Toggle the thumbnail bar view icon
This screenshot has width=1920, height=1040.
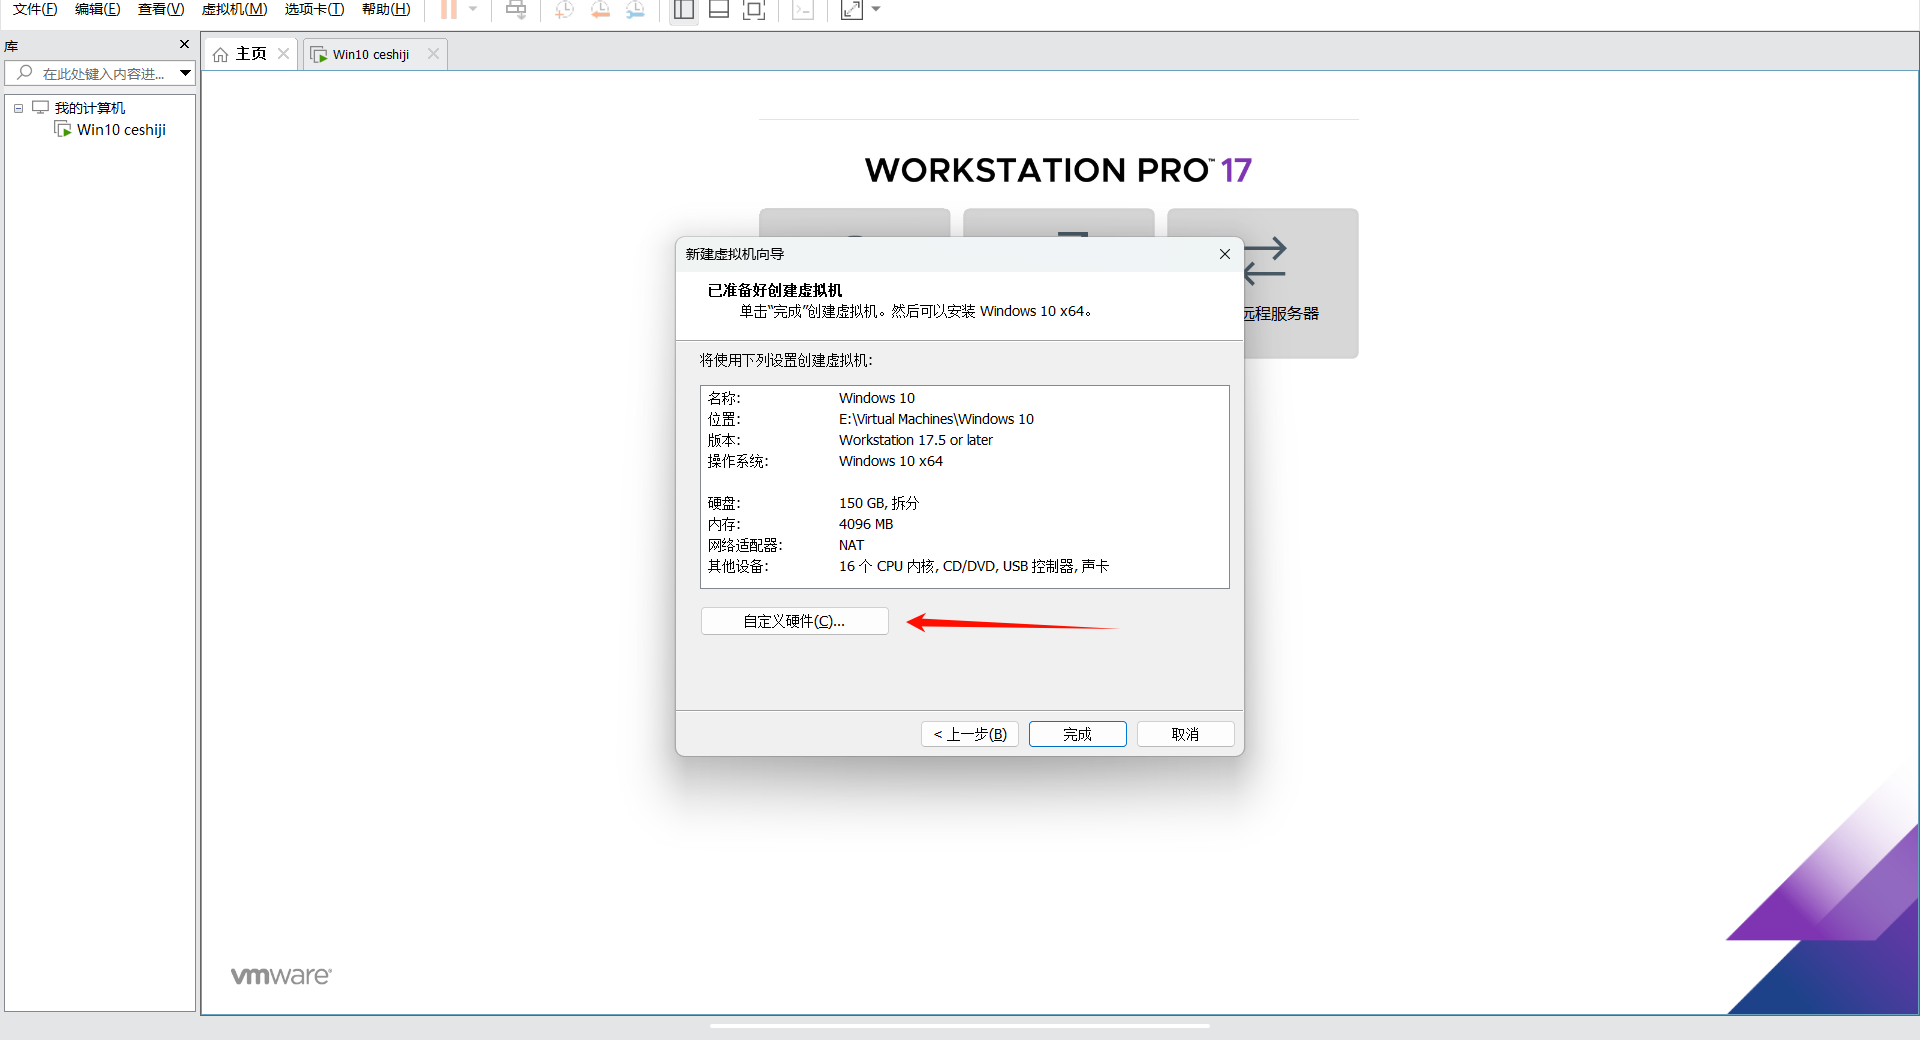719,10
